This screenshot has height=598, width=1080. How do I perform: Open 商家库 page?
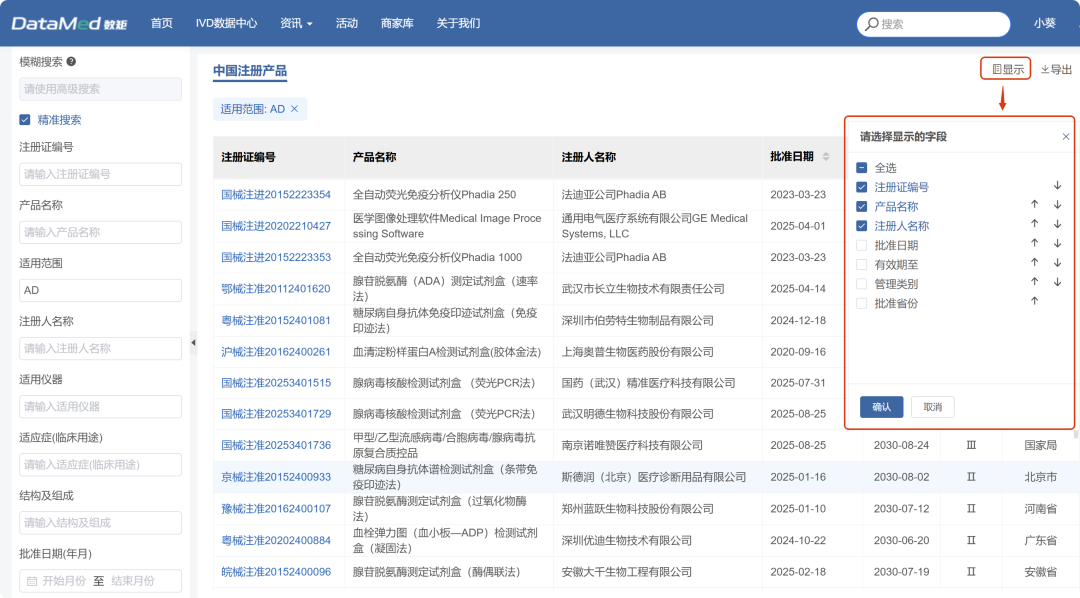[397, 23]
